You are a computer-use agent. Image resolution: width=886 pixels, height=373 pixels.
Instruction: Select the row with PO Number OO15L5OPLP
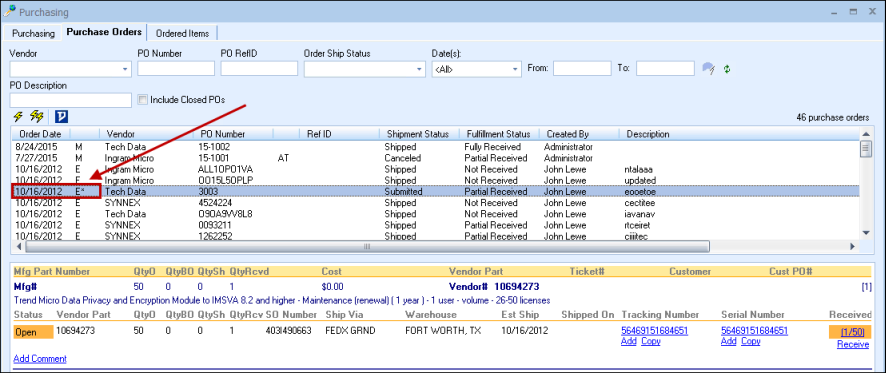435,180
